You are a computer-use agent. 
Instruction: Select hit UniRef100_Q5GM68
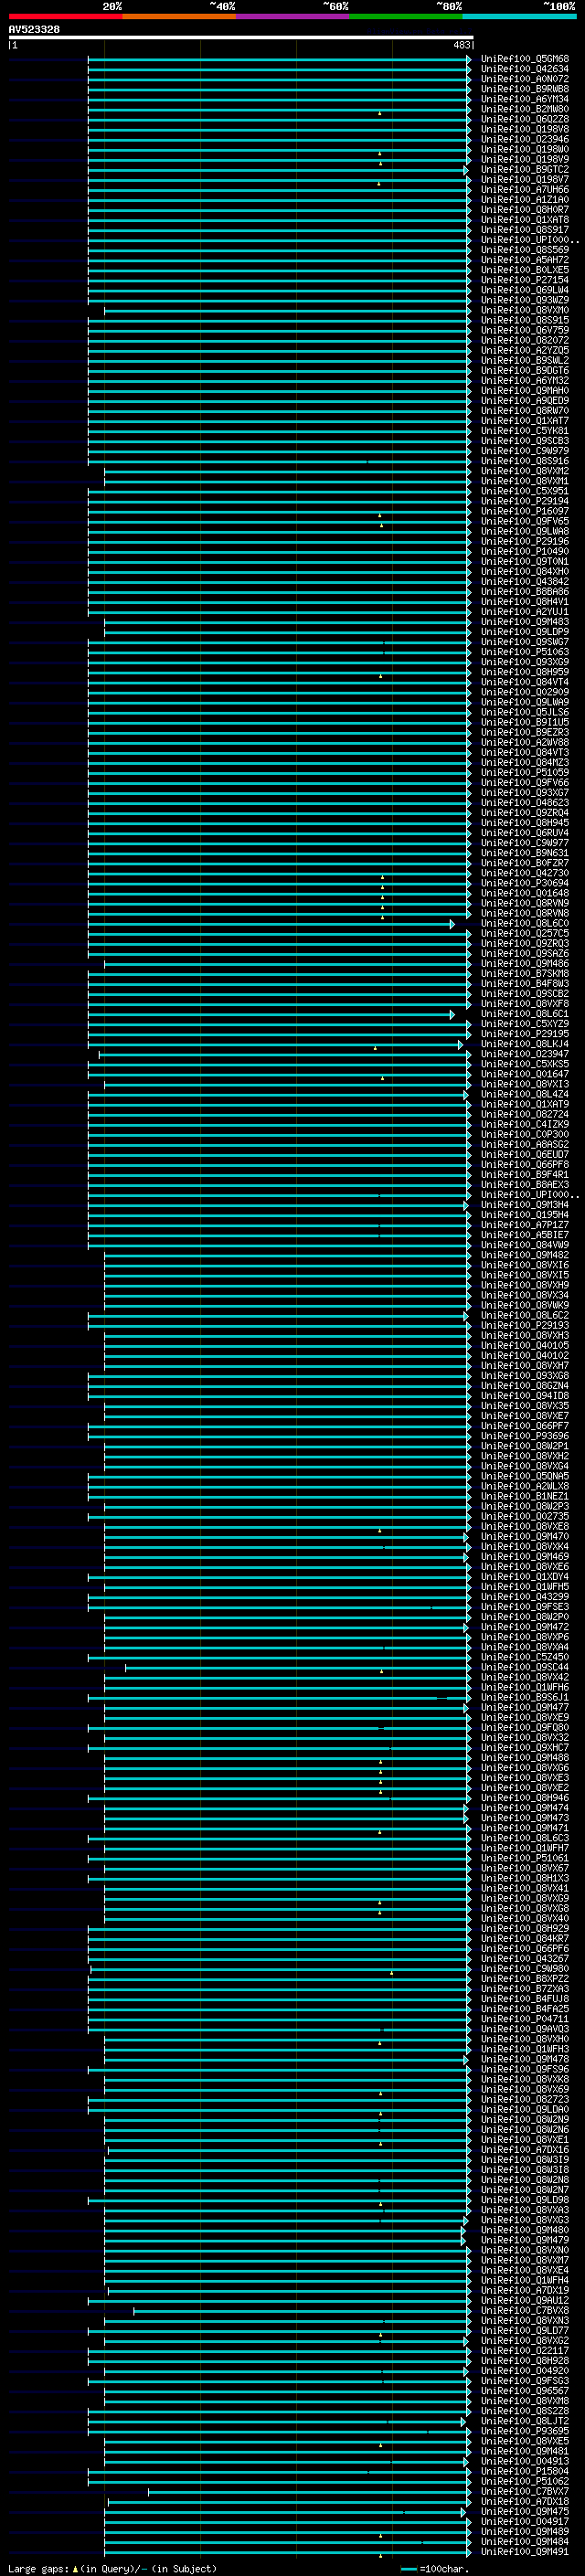525,59
